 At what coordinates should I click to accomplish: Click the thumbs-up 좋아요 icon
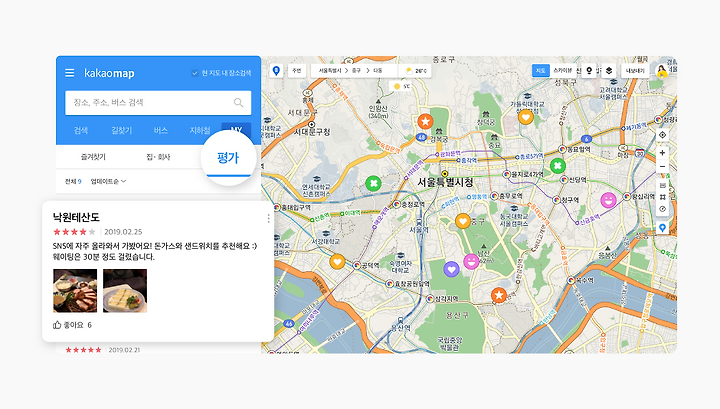pos(57,325)
